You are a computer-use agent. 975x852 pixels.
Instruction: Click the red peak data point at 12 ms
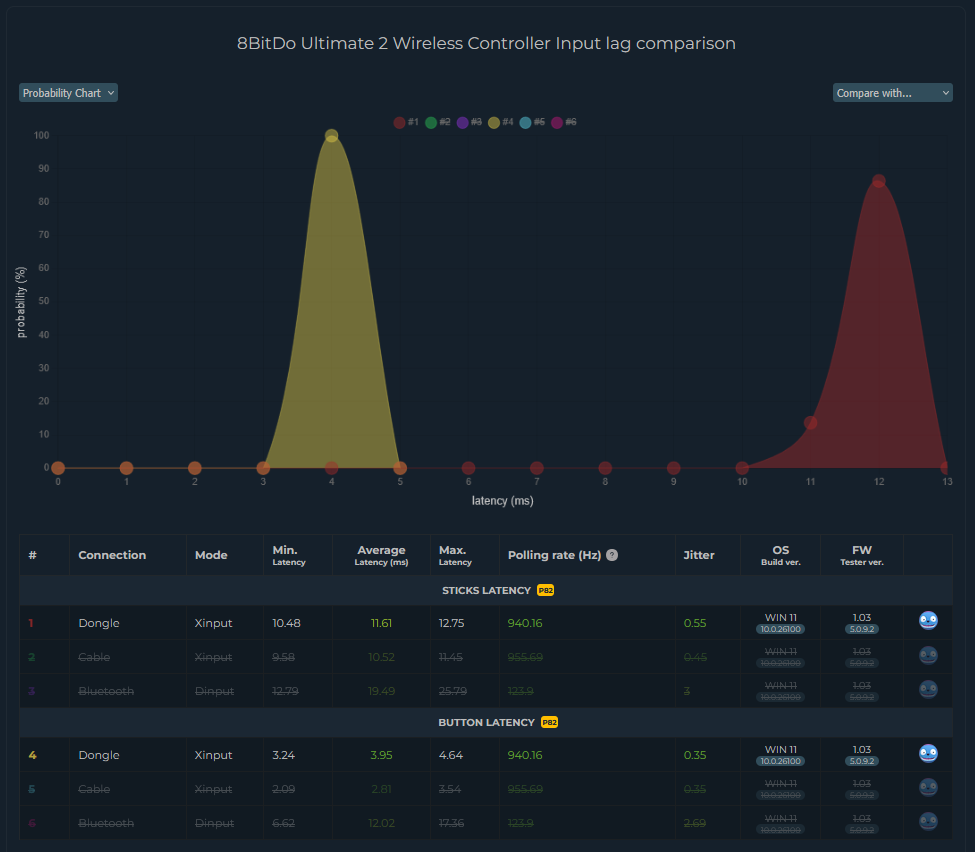click(879, 181)
